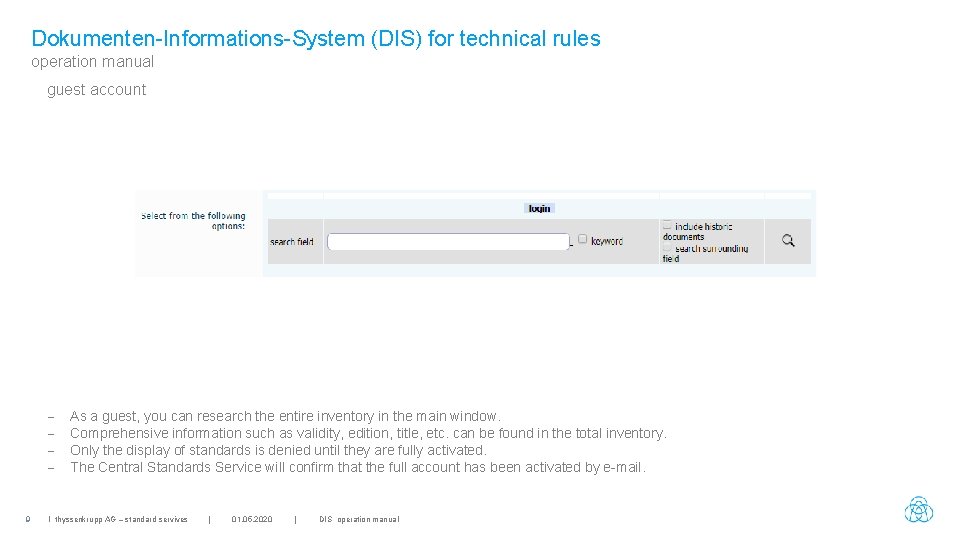This screenshot has height=540, width=960.
Task: Enable the keyword checkbox
Action: point(582,239)
